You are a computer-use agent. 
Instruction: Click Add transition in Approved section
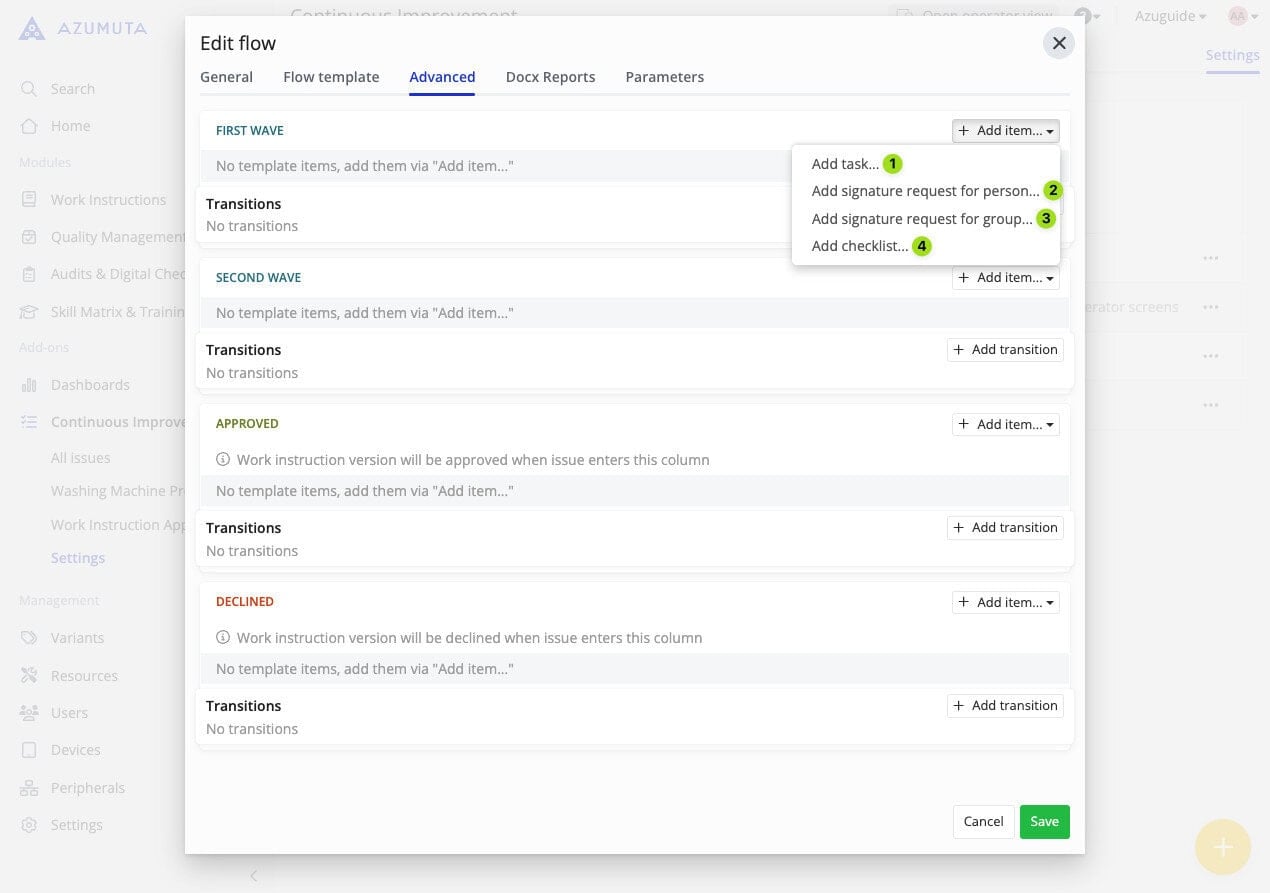[1005, 528]
